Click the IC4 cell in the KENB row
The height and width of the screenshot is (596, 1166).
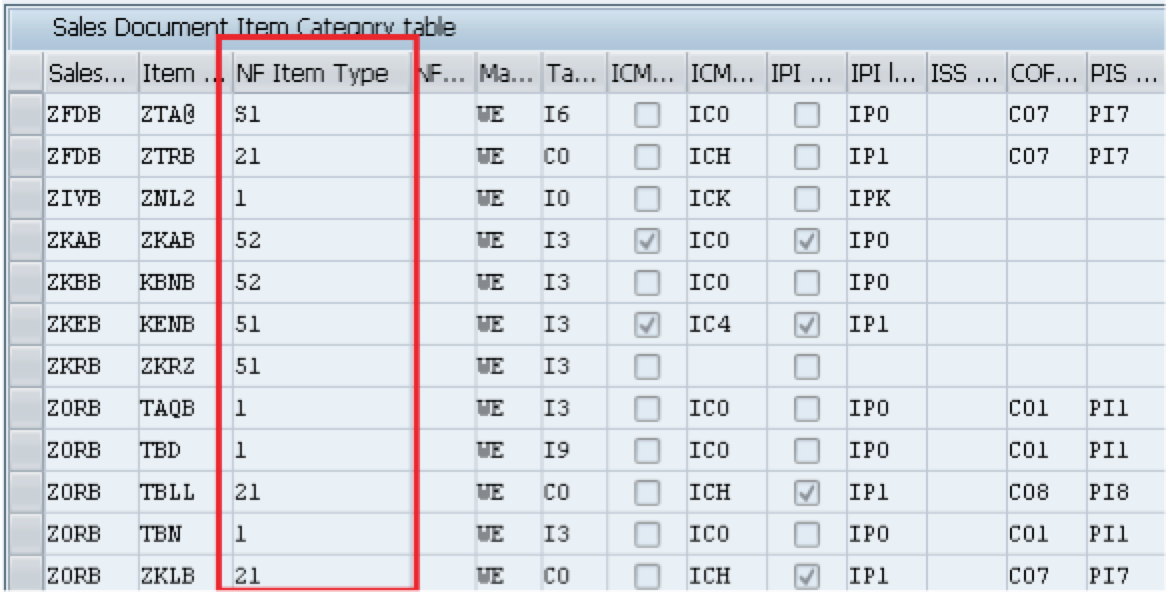[725, 325]
